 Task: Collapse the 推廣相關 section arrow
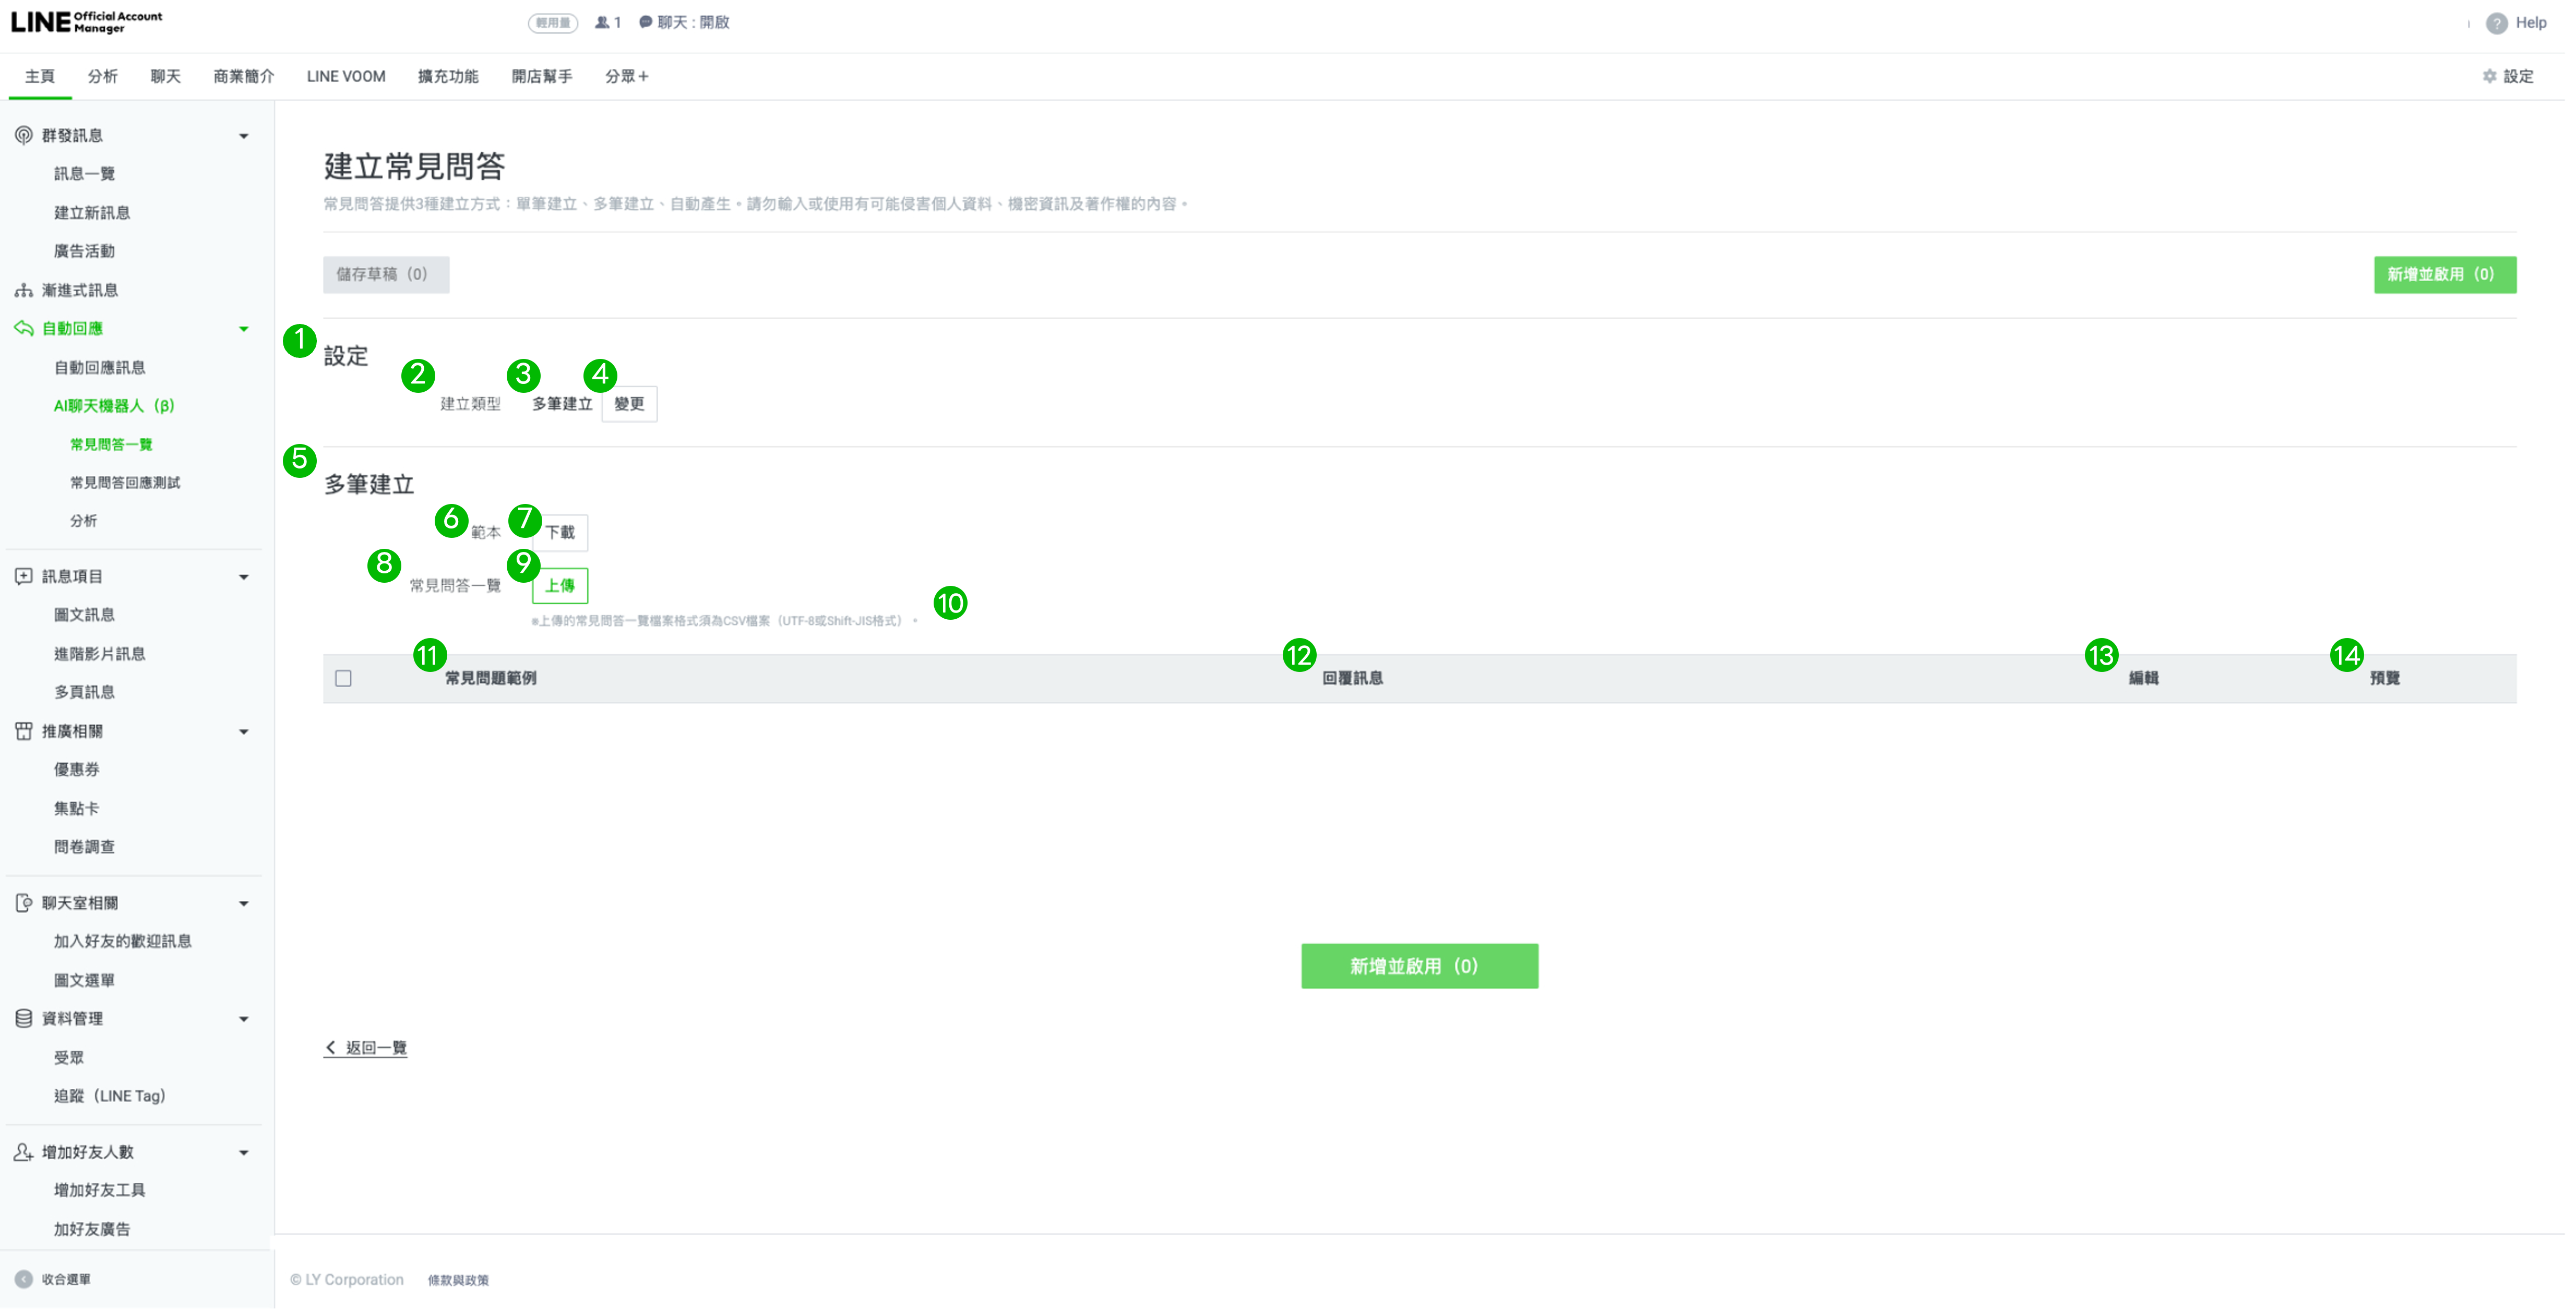243,732
